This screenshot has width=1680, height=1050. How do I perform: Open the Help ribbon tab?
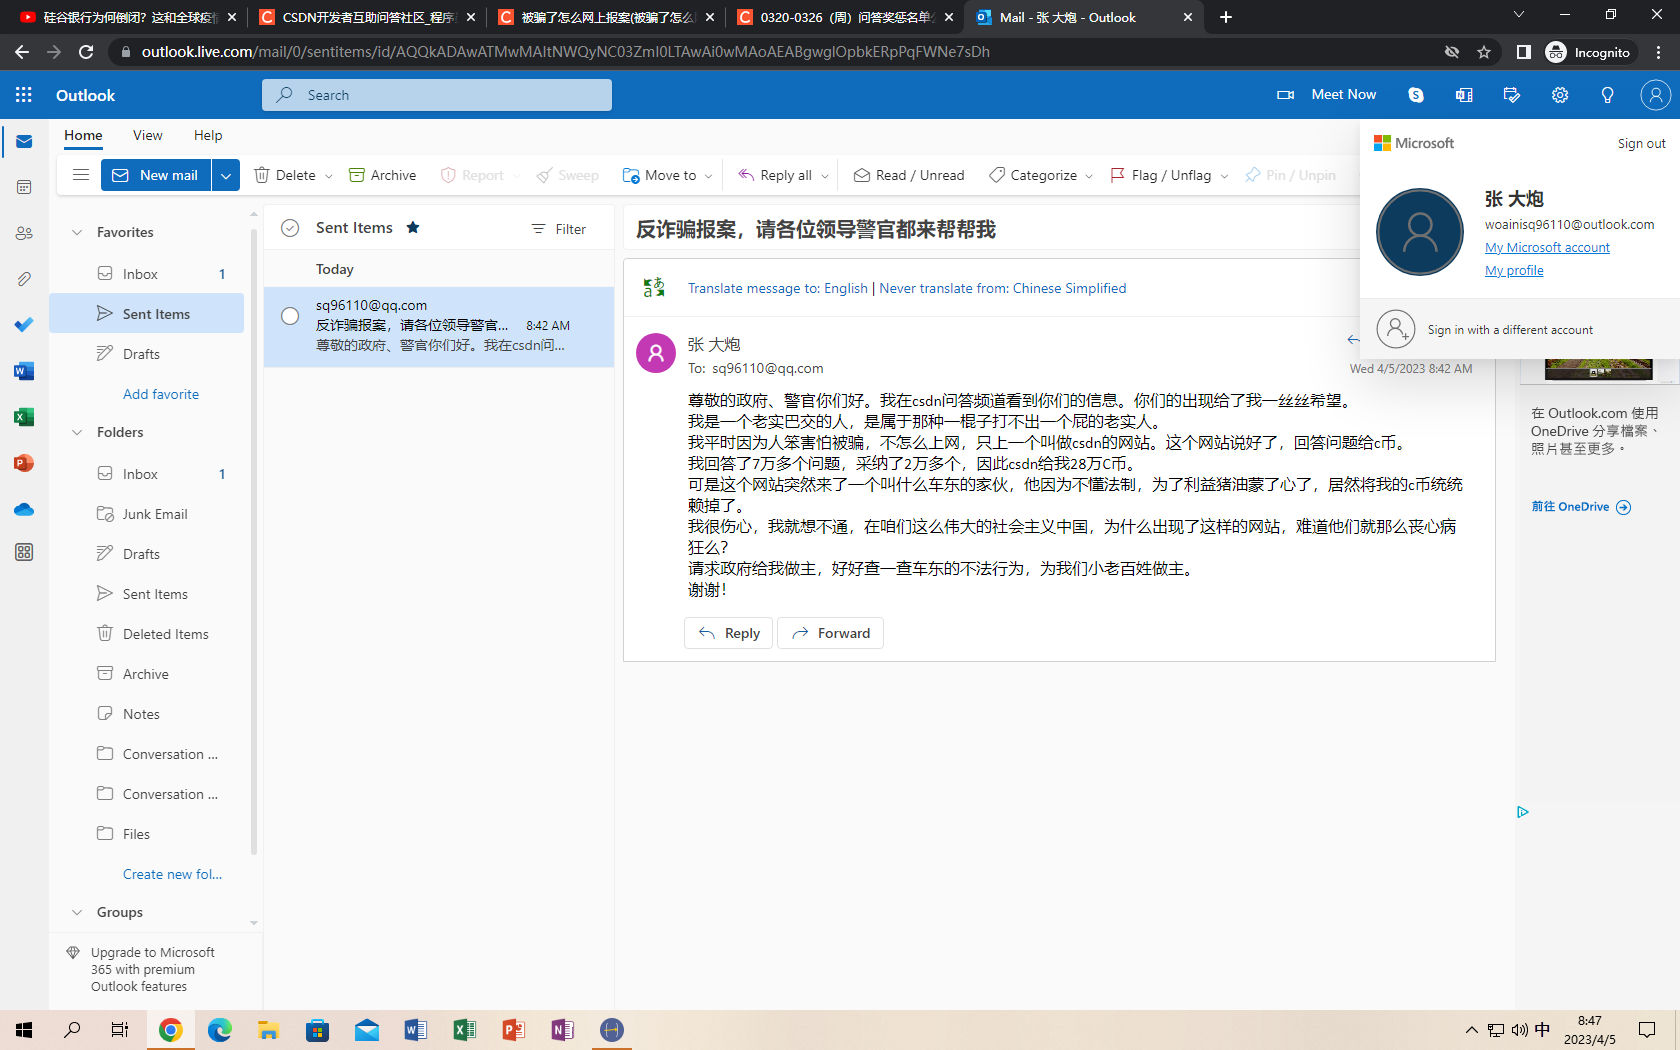pos(208,135)
